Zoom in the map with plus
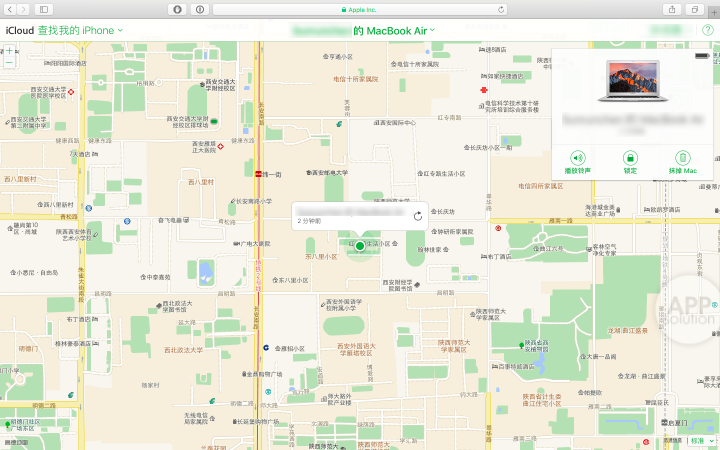This screenshot has height=450, width=720. pyautogui.click(x=9, y=51)
